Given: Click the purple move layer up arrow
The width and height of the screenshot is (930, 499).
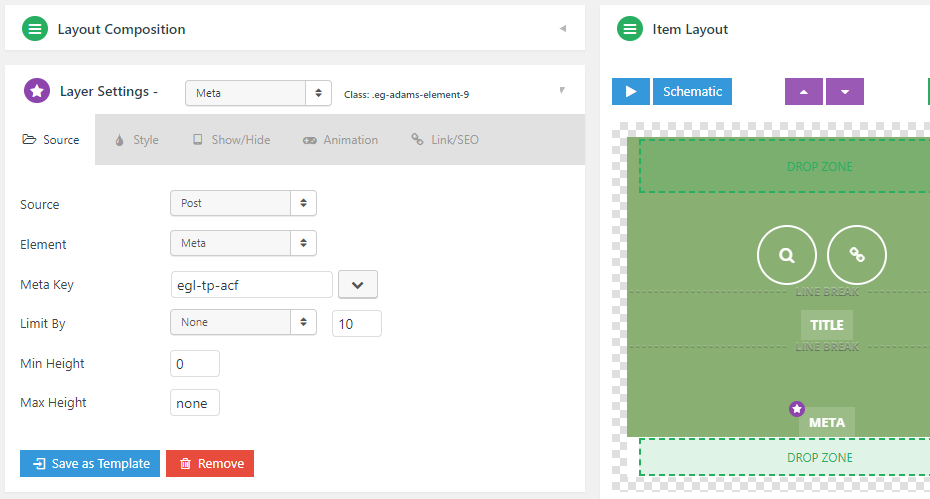Looking at the screenshot, I should [x=804, y=91].
